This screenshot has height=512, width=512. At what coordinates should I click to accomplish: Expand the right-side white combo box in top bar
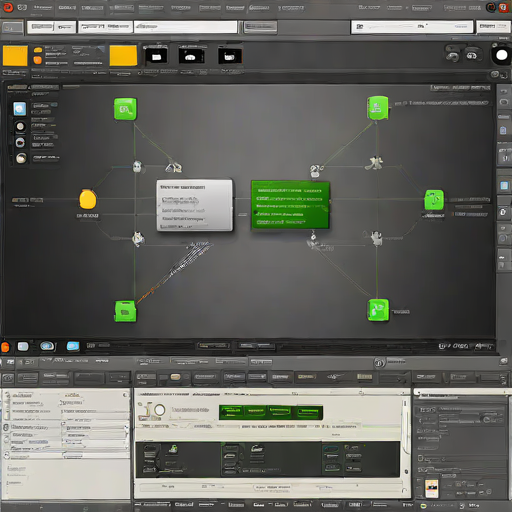(412, 27)
